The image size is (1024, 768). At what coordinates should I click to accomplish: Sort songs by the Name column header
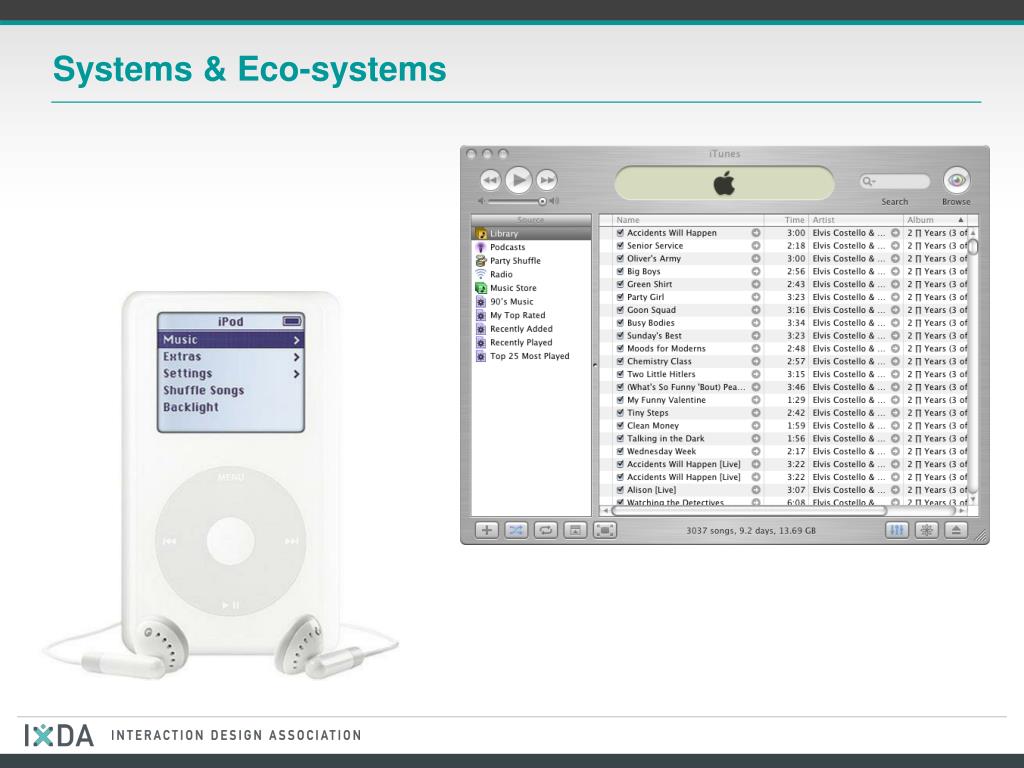(x=688, y=220)
